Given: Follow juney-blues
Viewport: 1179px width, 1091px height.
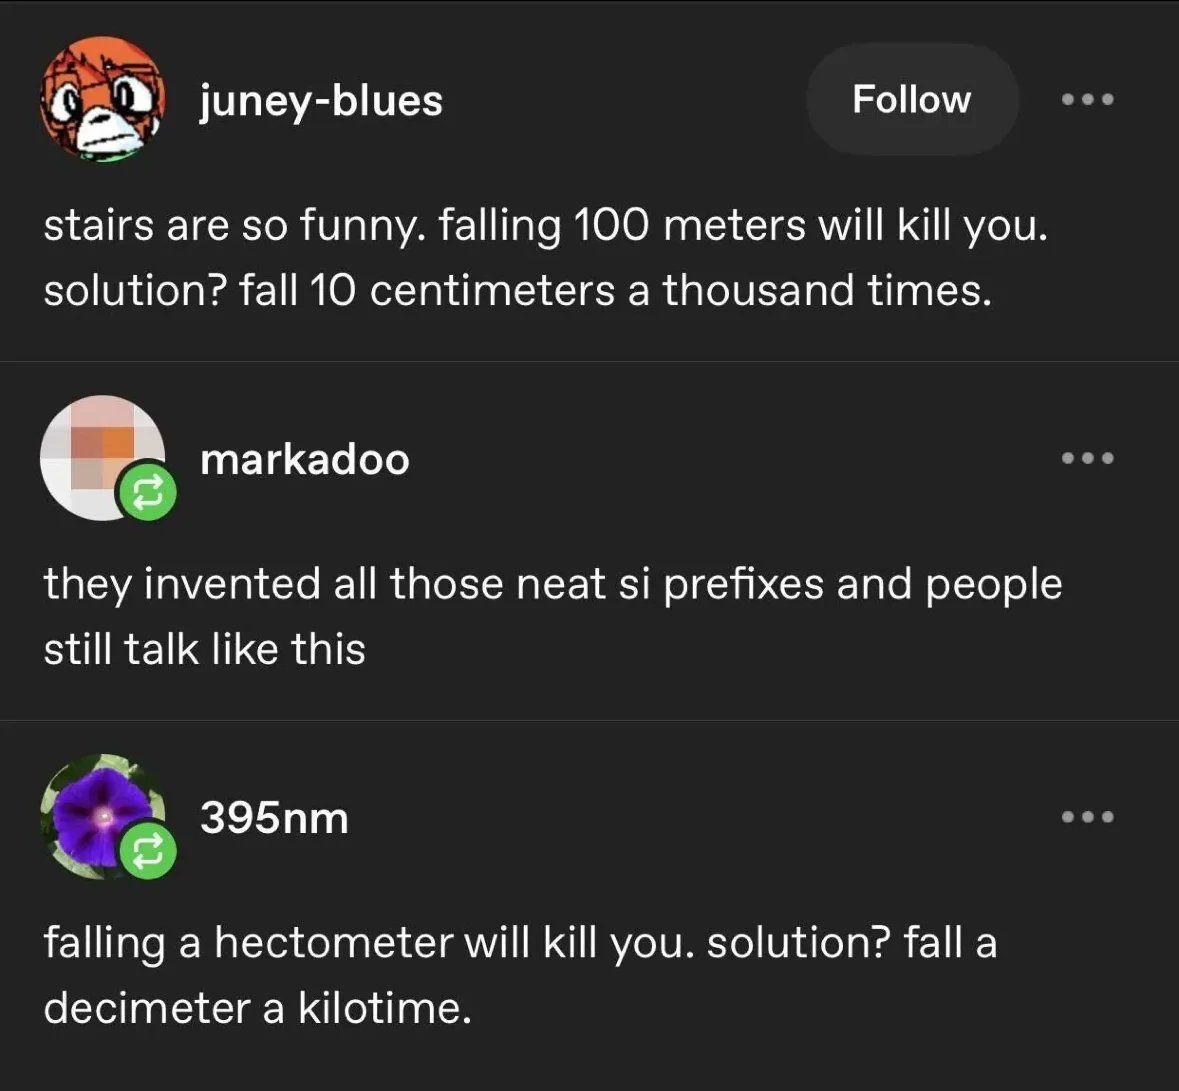Looking at the screenshot, I should click(x=911, y=100).
